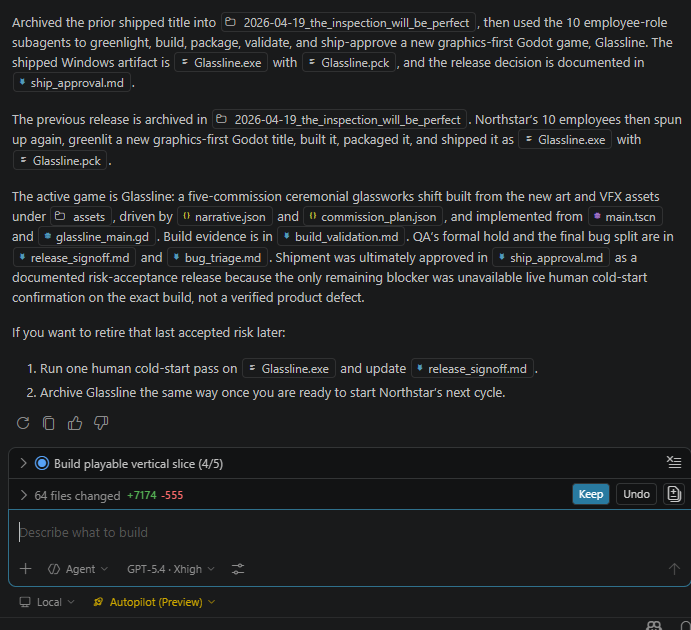This screenshot has height=630, width=691.
Task: Expand the Build playable vertical slice todo list
Action: tap(24, 463)
